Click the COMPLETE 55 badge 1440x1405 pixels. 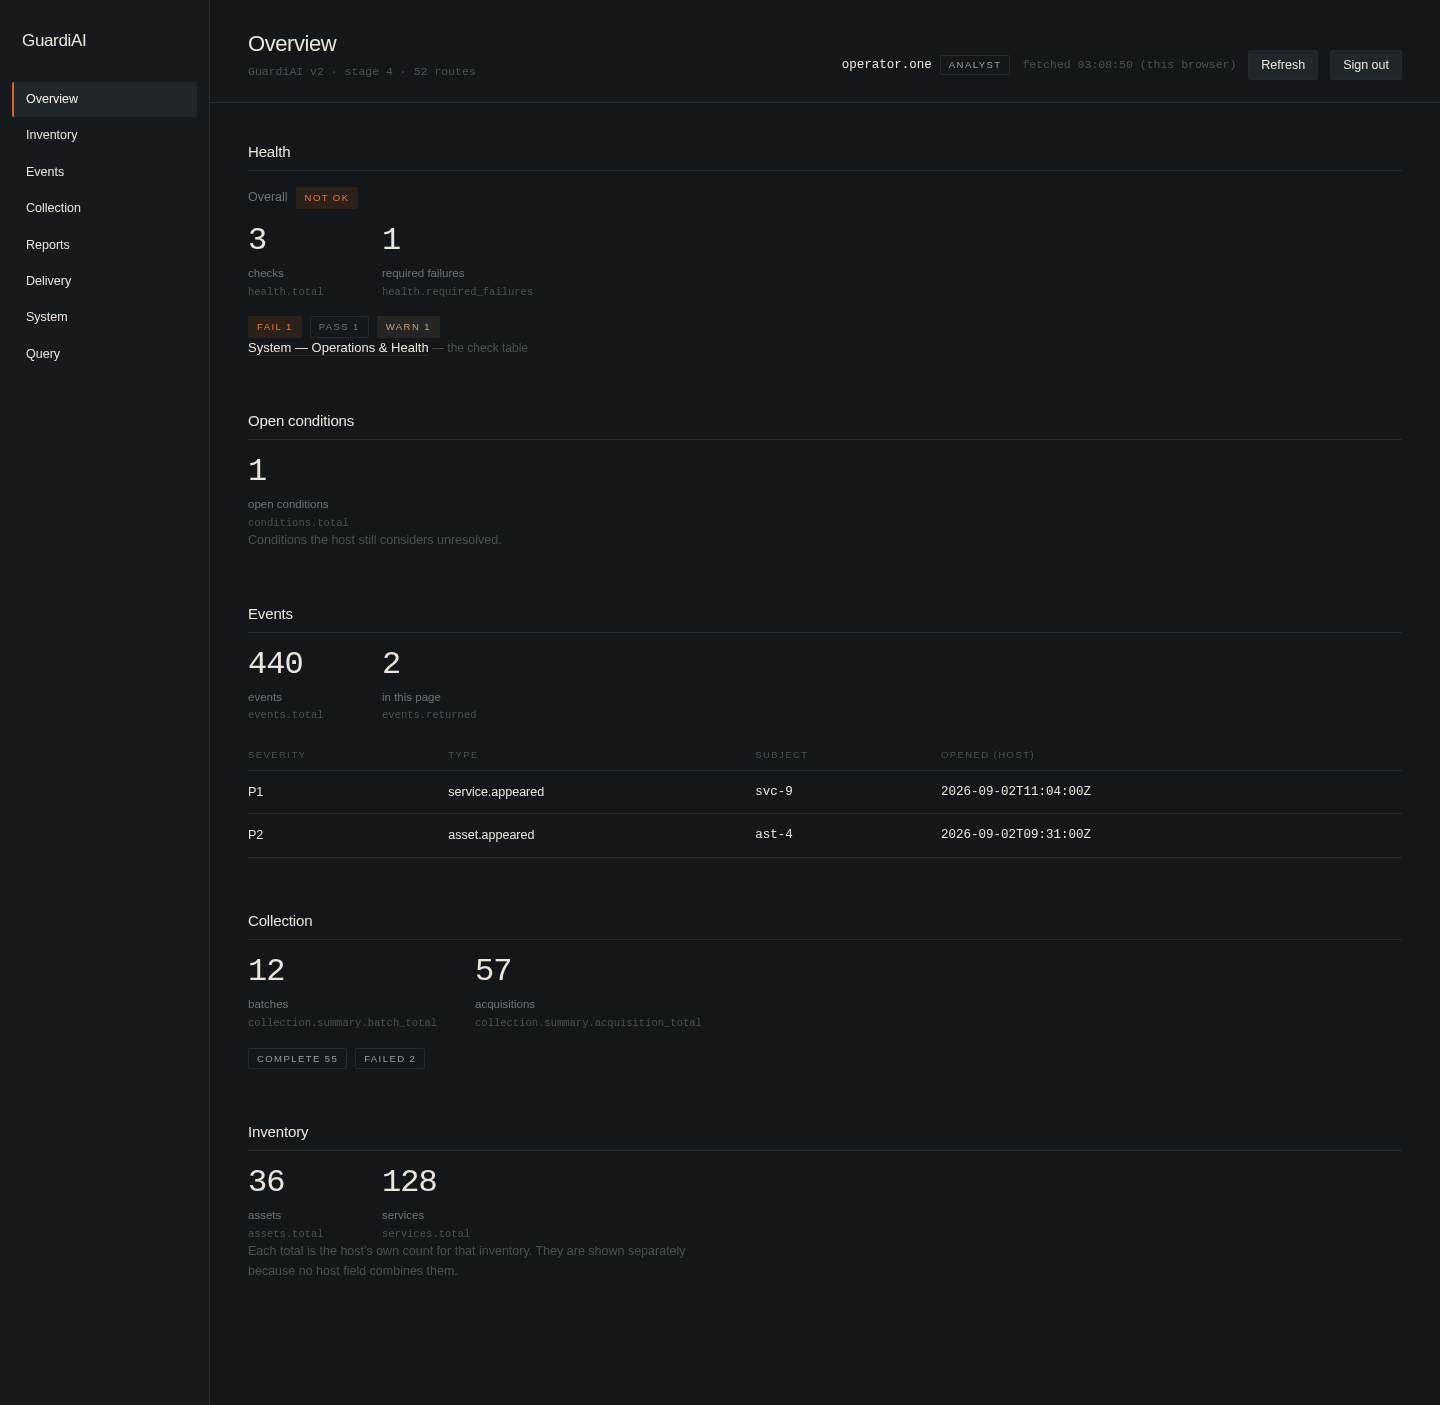[x=297, y=1059]
